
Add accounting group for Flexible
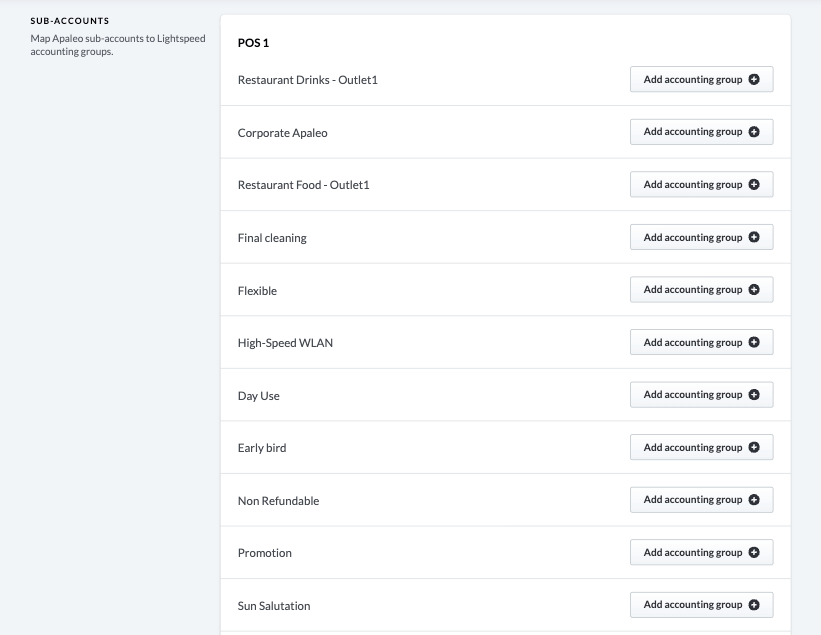click(700, 289)
